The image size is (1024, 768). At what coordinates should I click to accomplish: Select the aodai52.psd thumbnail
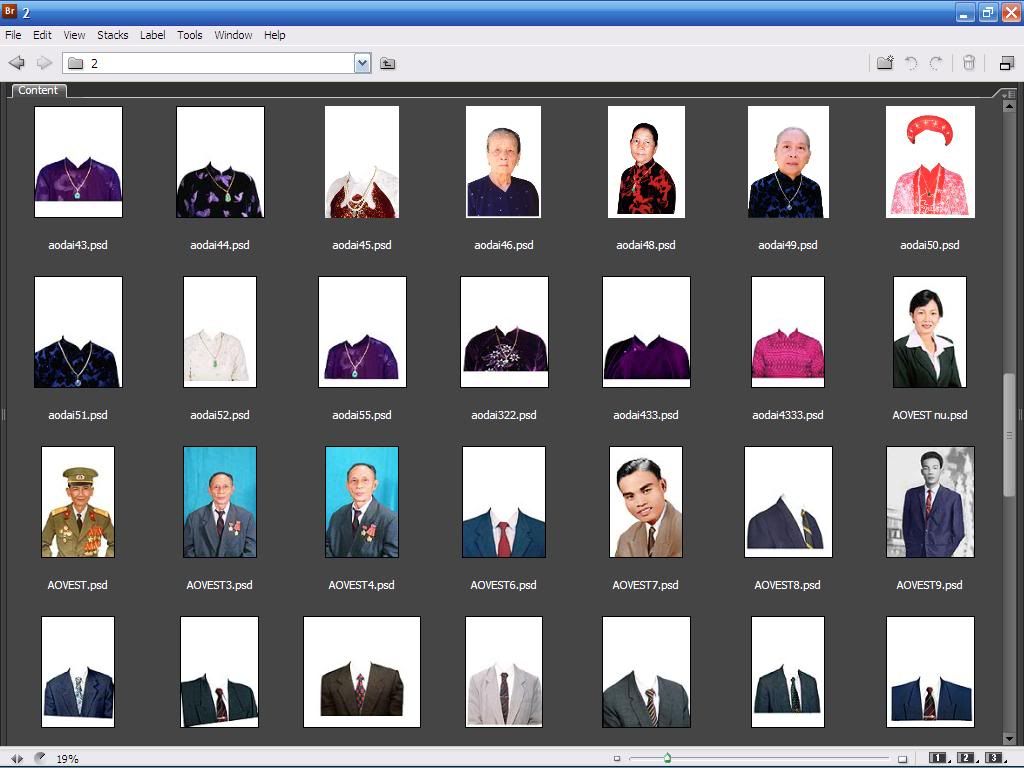pos(220,332)
